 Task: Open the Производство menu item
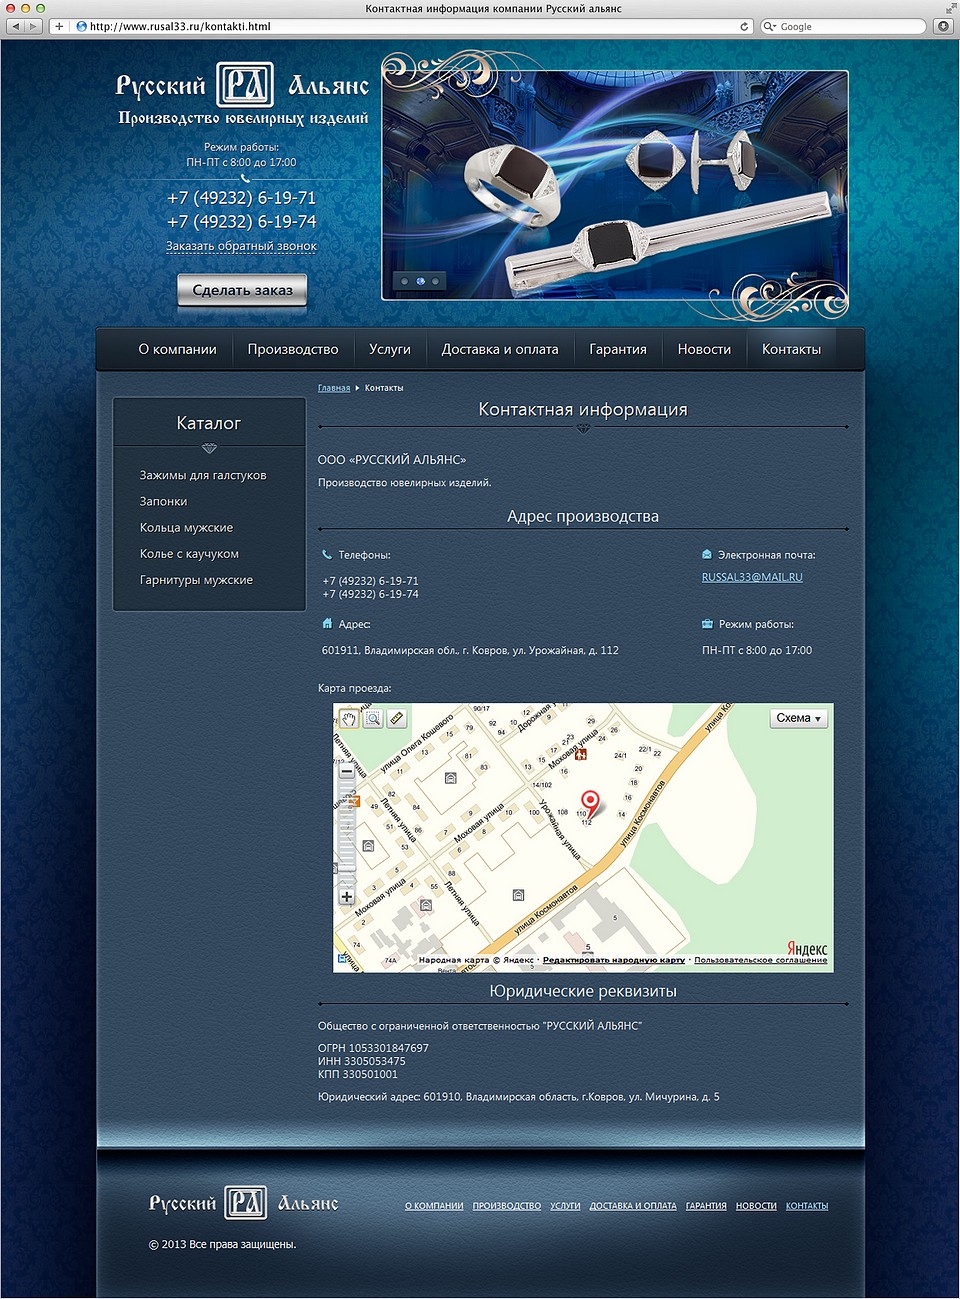click(x=293, y=349)
